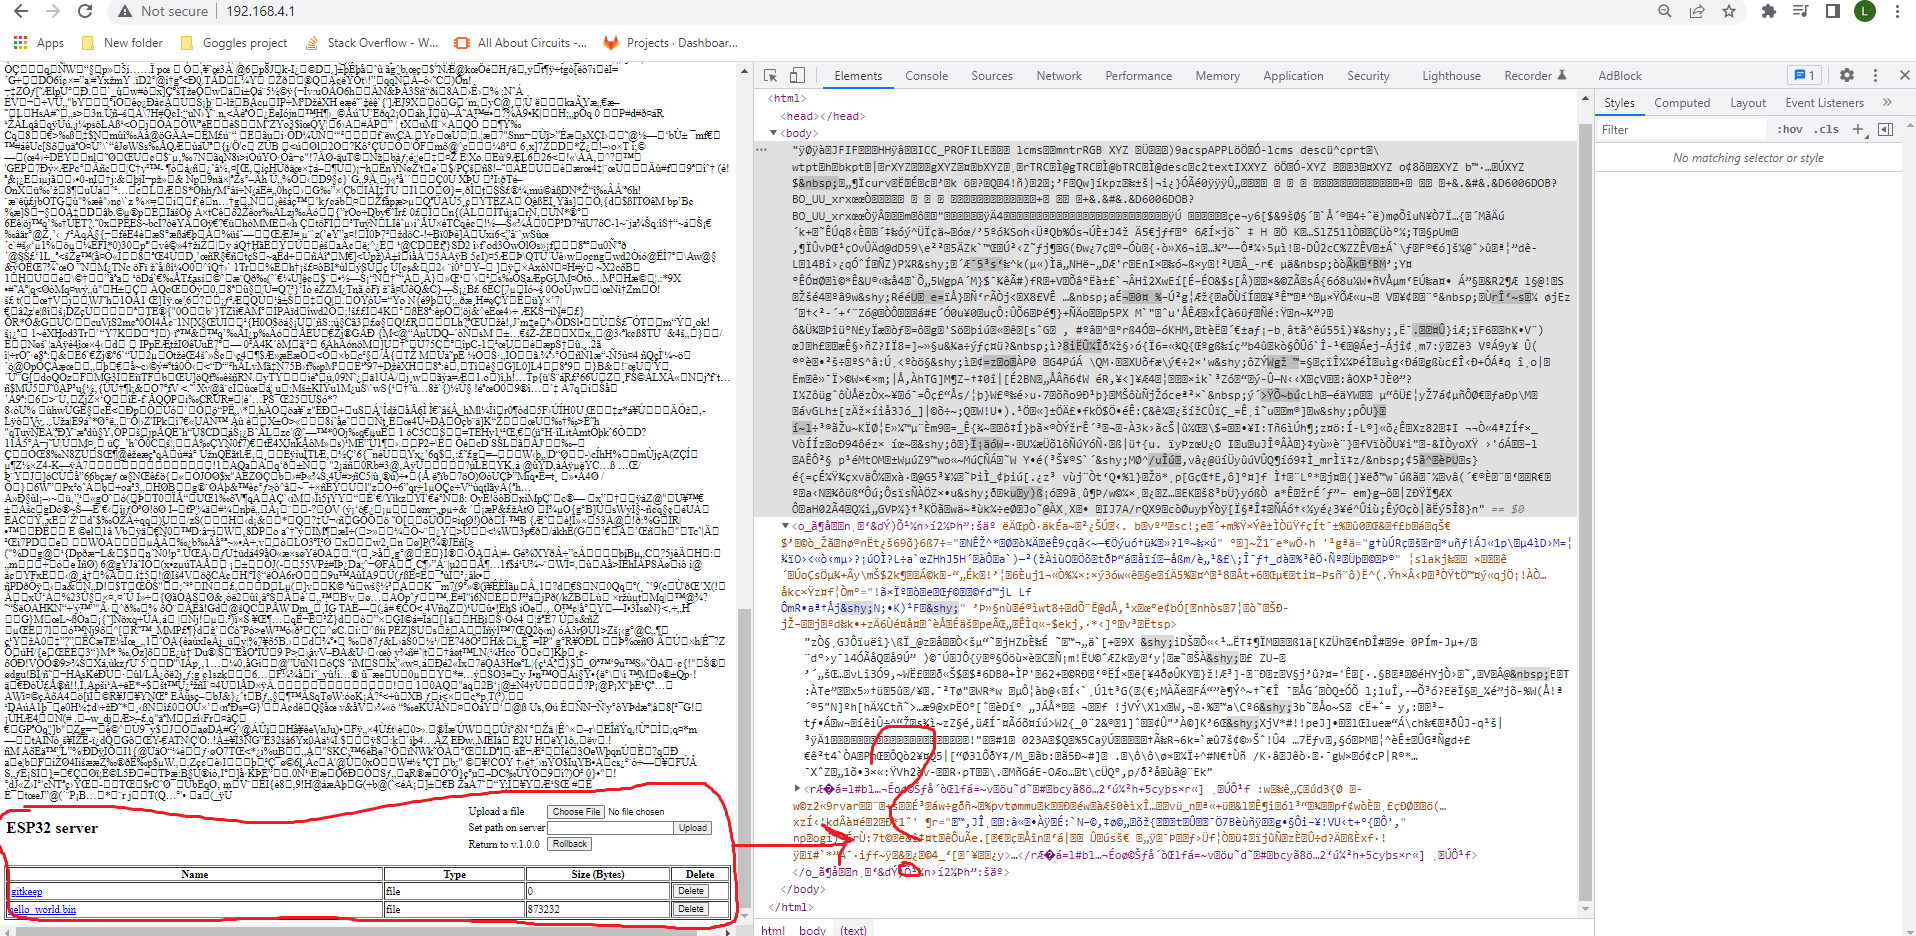Open the Application tab
This screenshot has height=936, width=1916.
(x=1293, y=76)
